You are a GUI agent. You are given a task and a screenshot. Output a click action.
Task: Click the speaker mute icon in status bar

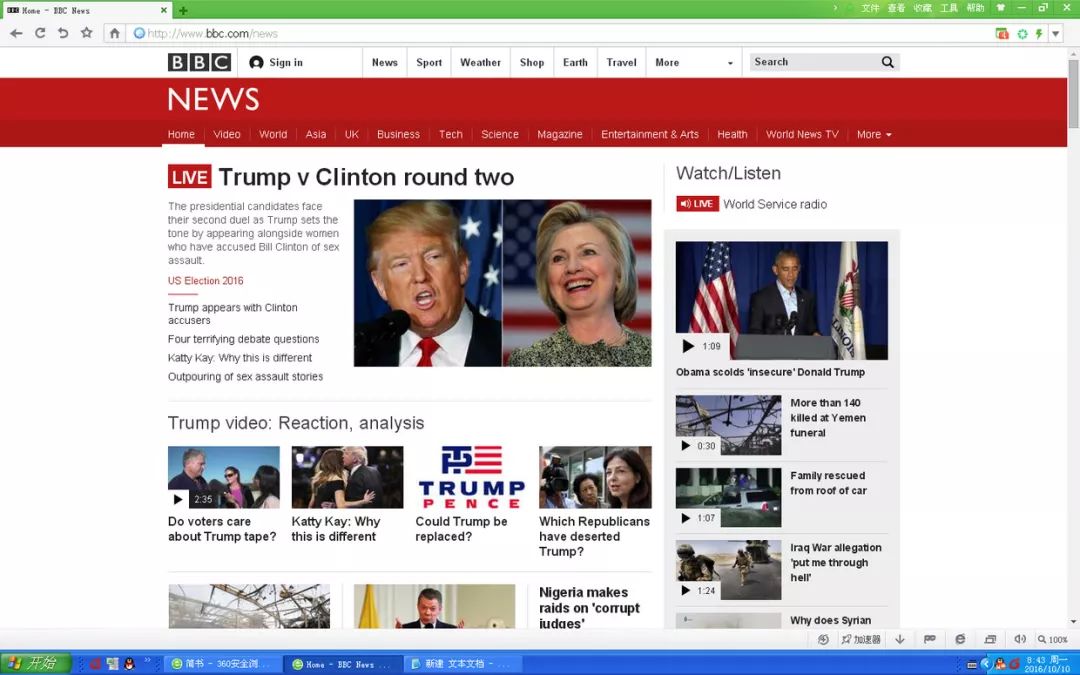[x=1020, y=639]
